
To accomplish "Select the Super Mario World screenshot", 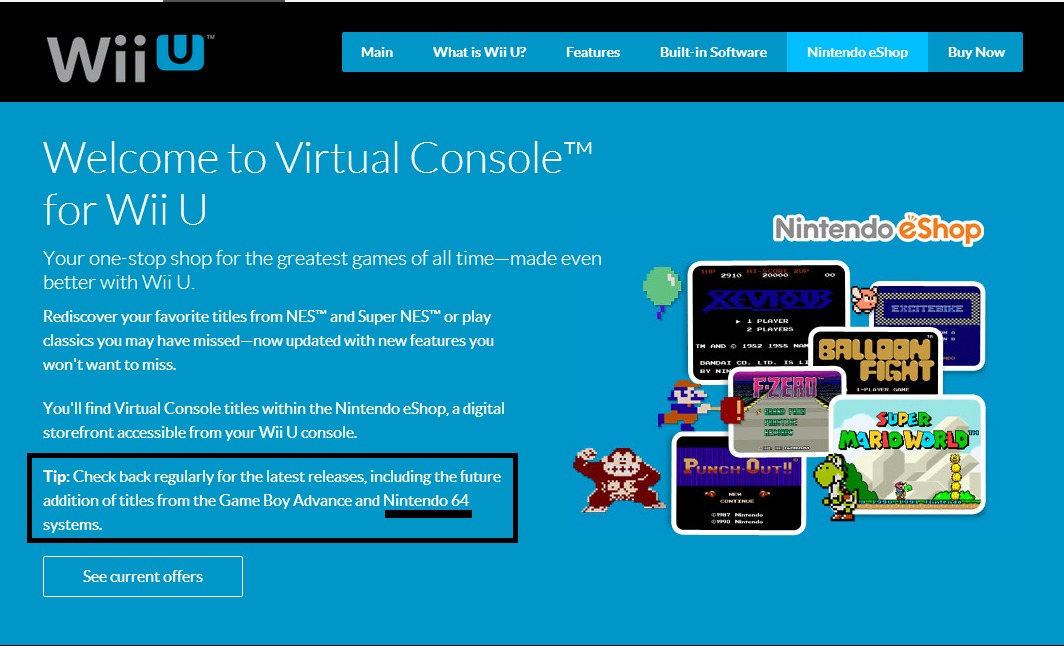I will [x=909, y=456].
